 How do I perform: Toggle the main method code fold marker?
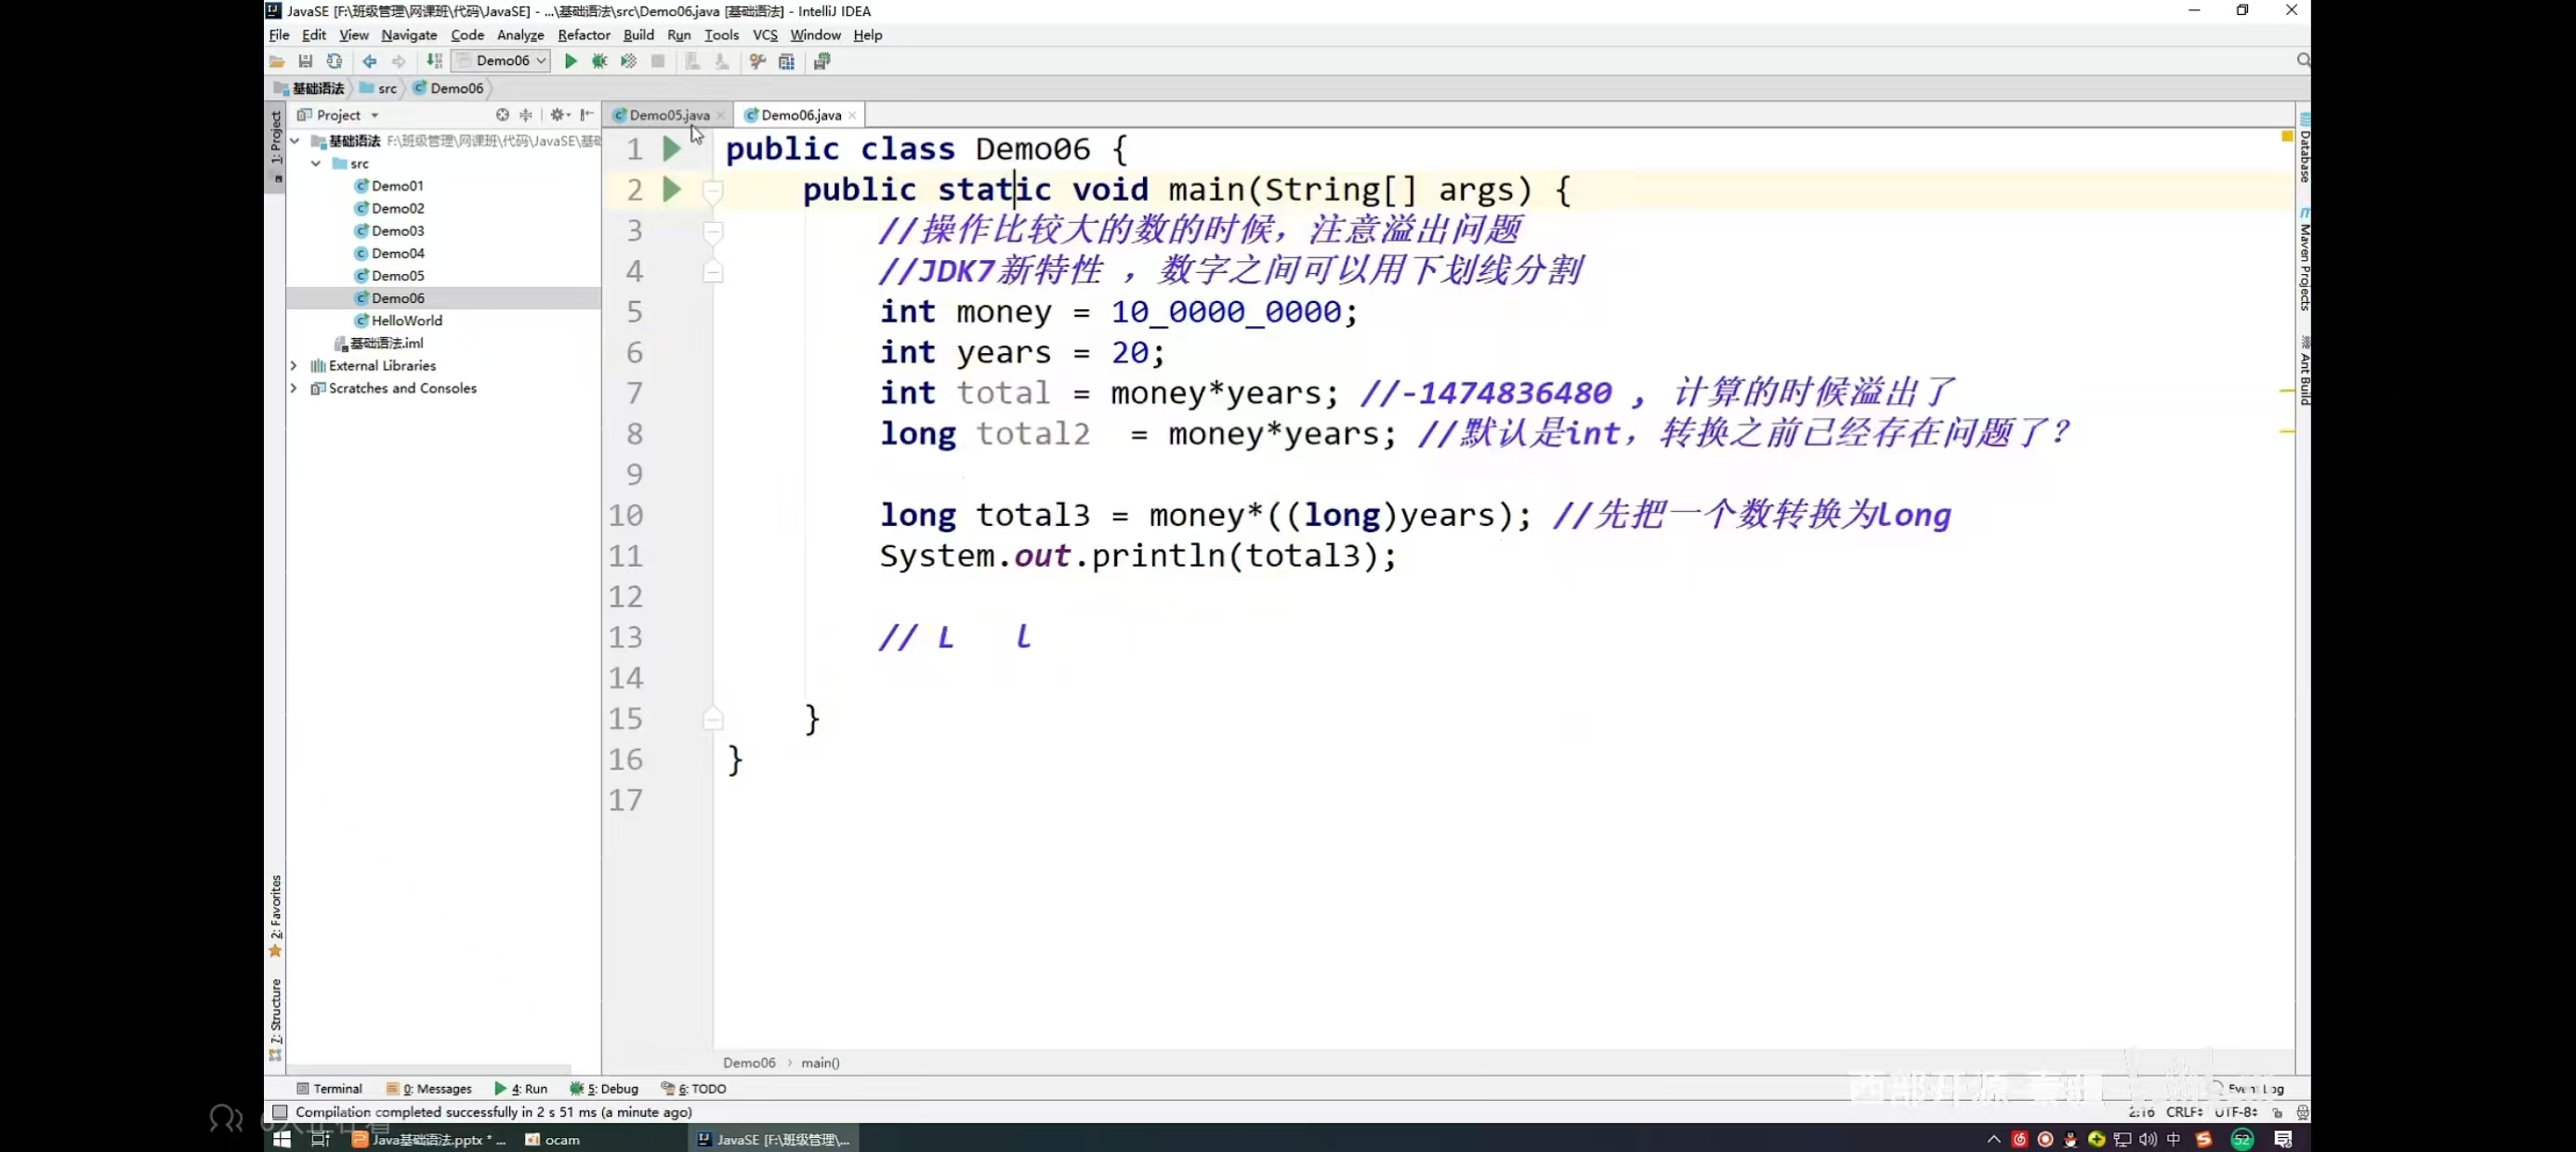713,190
